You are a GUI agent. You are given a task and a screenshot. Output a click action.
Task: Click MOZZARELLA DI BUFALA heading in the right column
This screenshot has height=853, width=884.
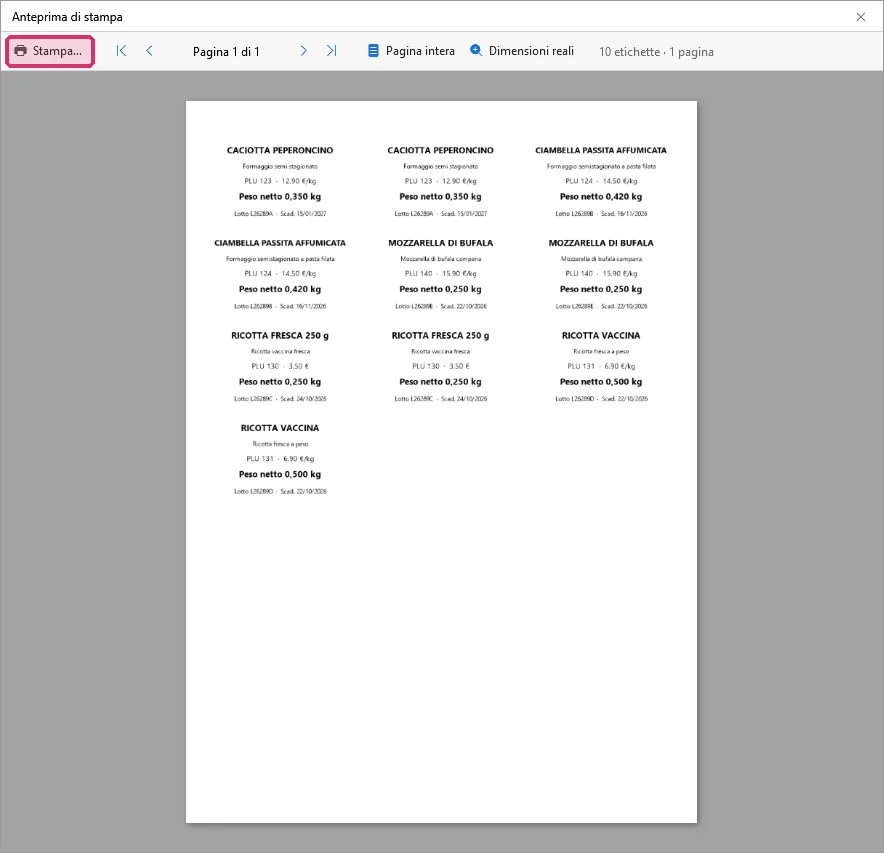(601, 243)
